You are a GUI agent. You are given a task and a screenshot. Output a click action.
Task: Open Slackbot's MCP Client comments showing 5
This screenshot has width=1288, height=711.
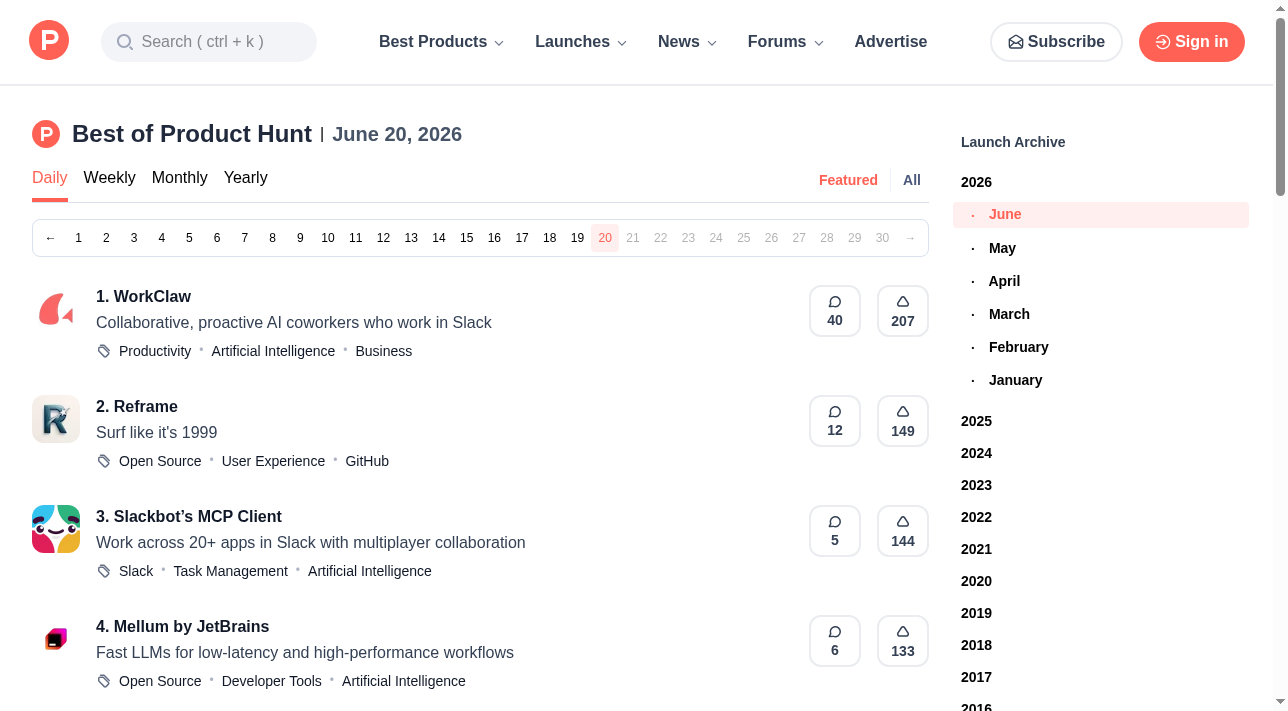835,531
